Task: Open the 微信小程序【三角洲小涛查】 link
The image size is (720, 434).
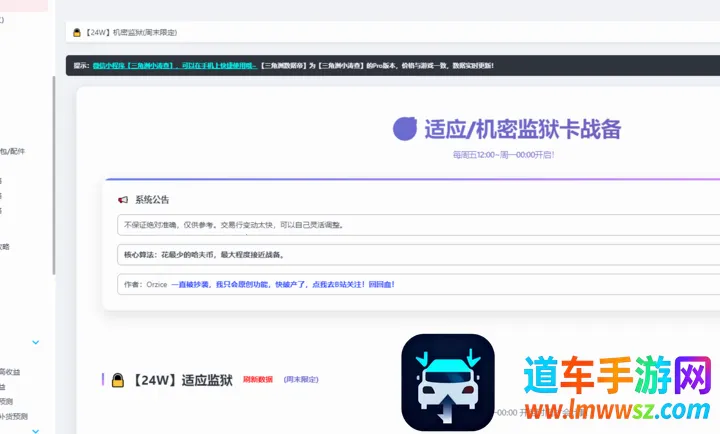Action: 137,66
